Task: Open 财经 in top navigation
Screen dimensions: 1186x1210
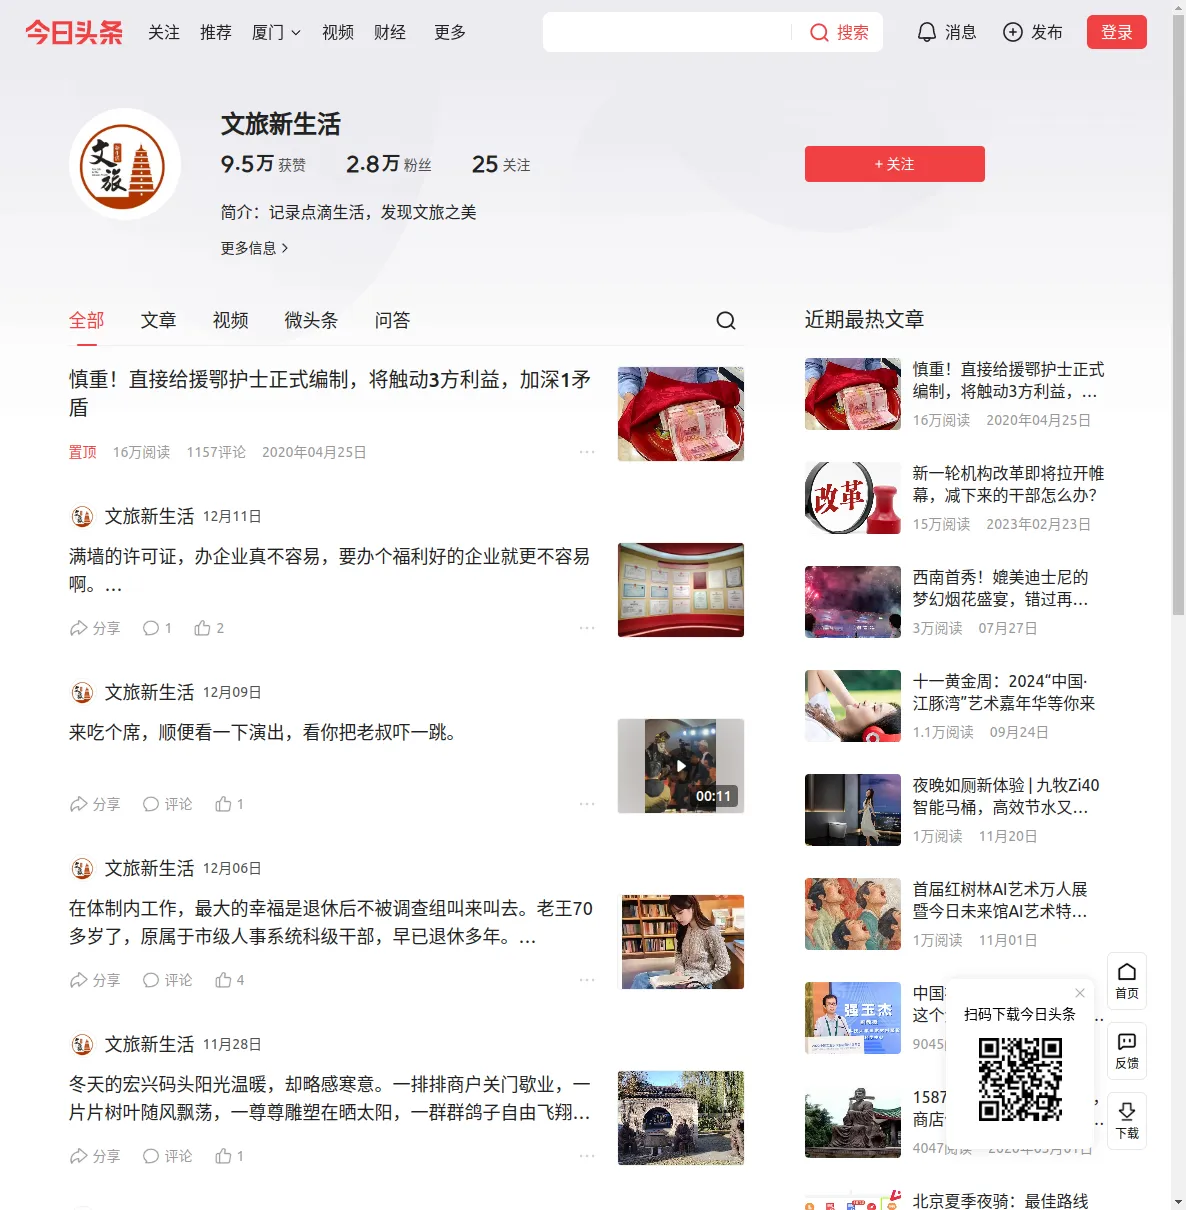Action: click(x=390, y=33)
